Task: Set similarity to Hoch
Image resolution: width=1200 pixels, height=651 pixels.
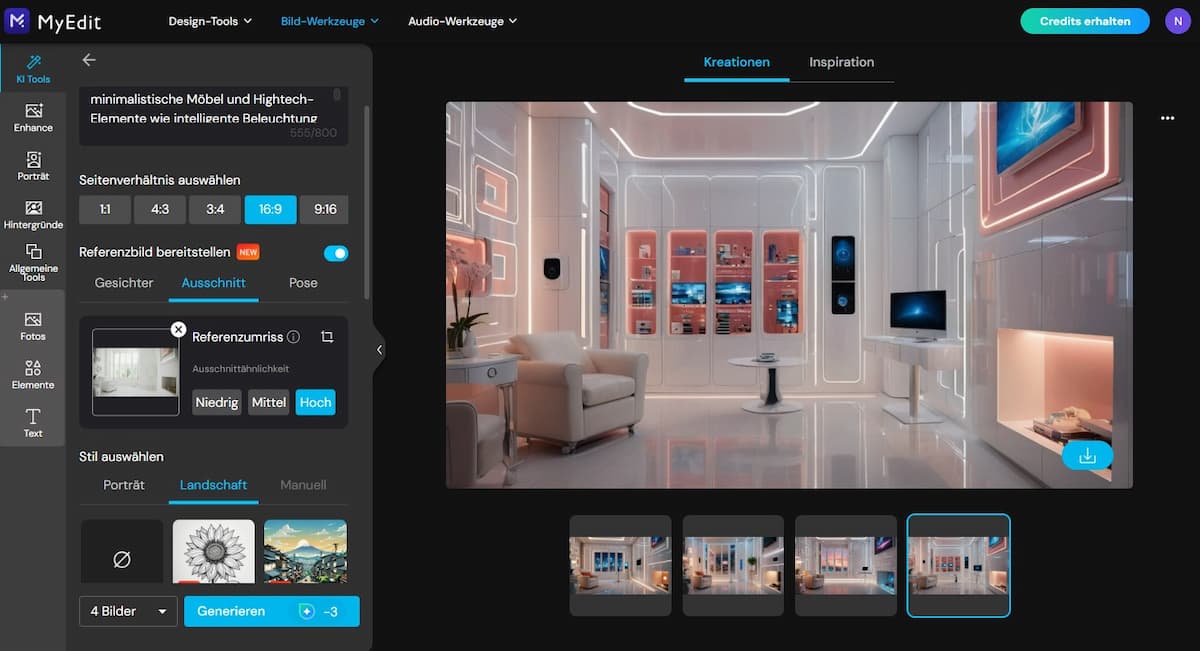Action: tap(315, 402)
